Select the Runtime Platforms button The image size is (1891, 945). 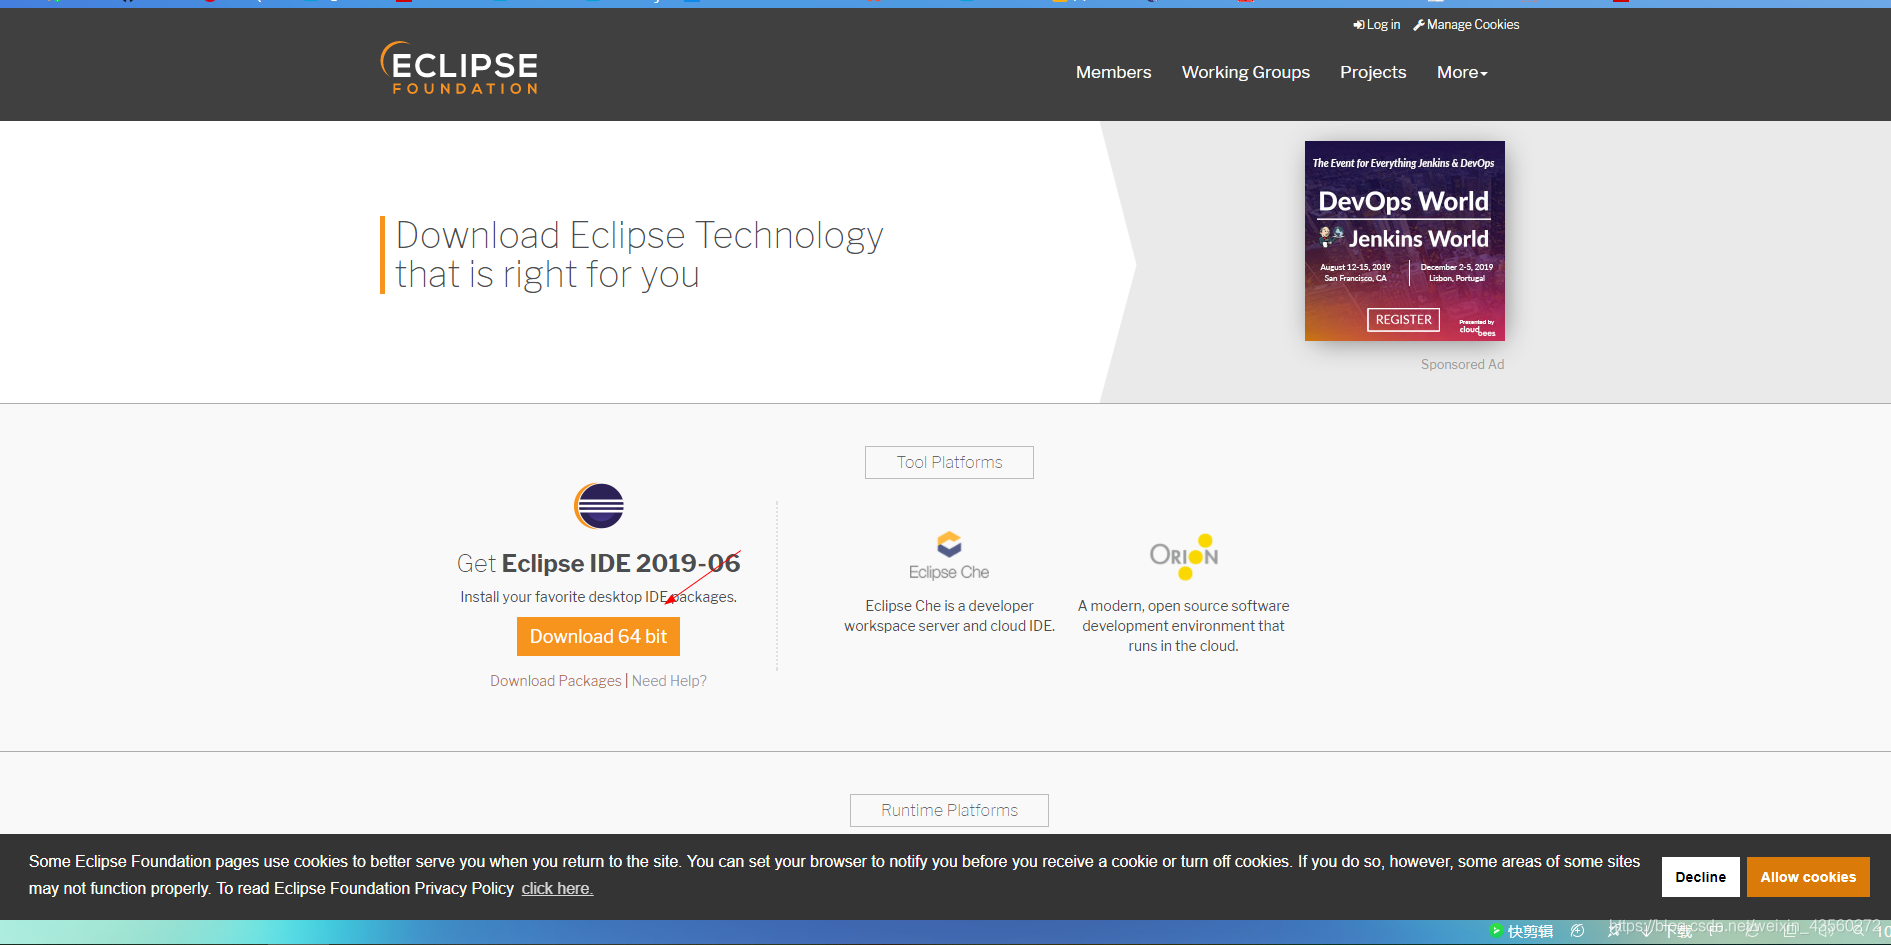[949, 810]
